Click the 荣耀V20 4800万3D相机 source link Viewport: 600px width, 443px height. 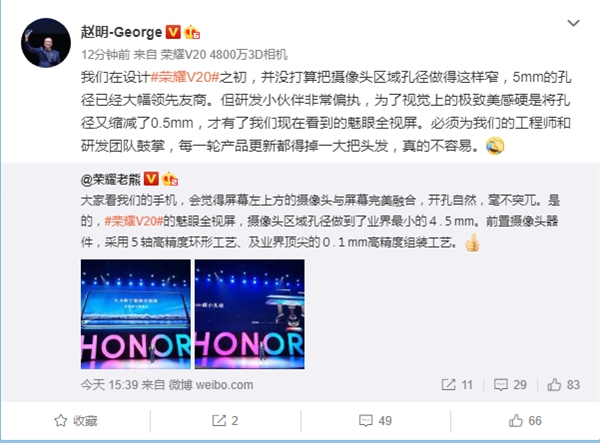tap(224, 55)
